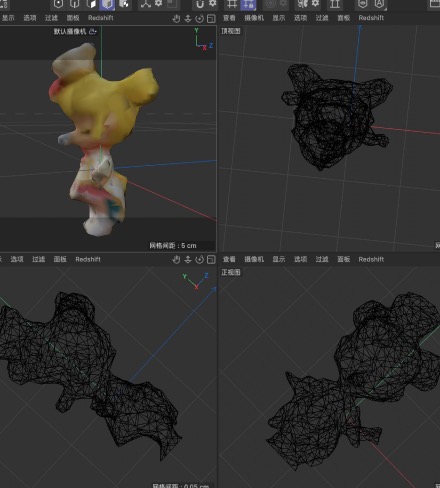Click the 默认摄像机 camera label
The width and height of the screenshot is (440, 488).
70,32
